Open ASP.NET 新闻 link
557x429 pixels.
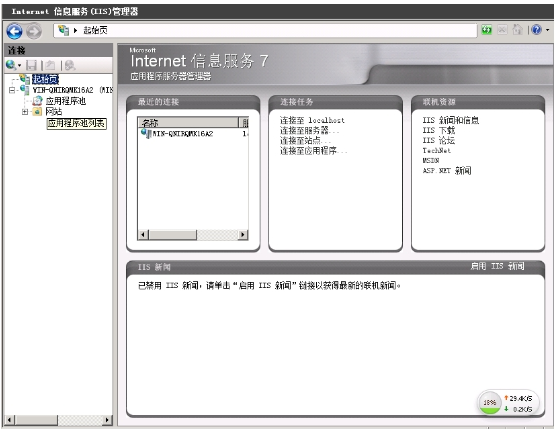point(447,171)
